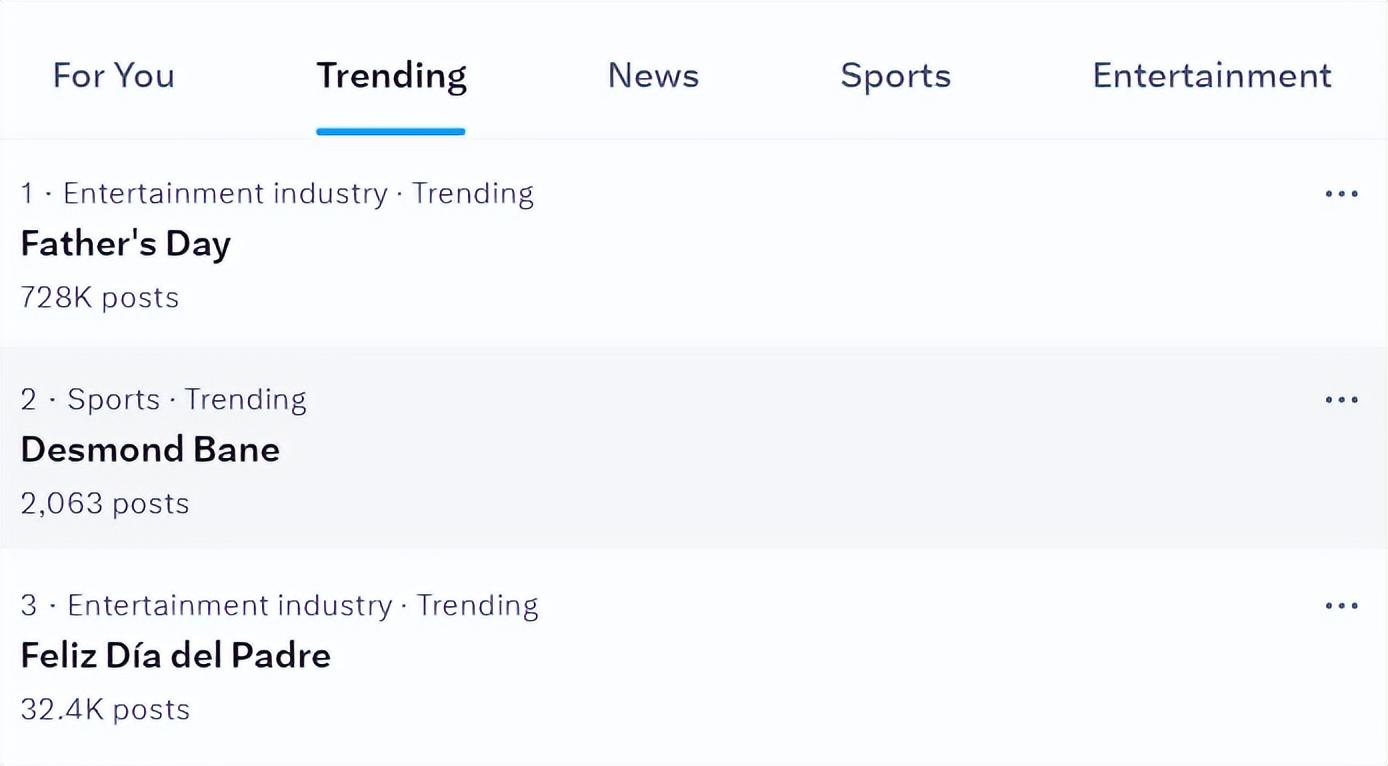Go to the News tab

point(653,76)
